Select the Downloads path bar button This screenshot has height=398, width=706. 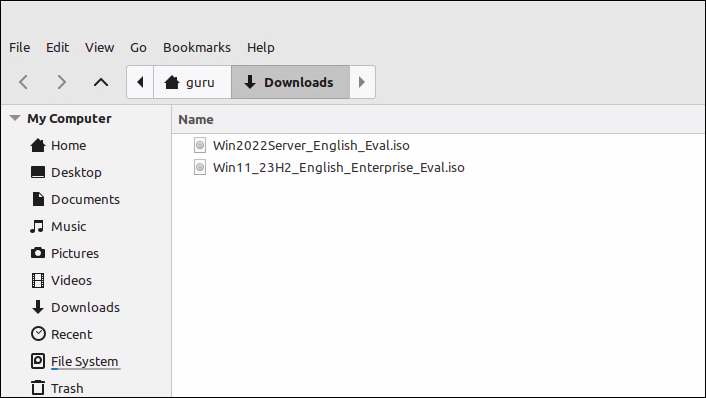(290, 82)
